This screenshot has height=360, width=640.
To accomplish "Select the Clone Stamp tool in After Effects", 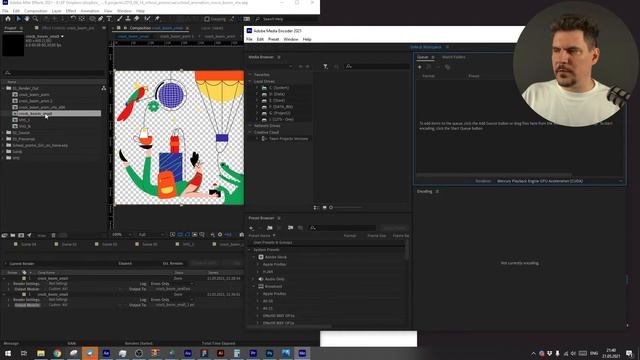I will [128, 19].
